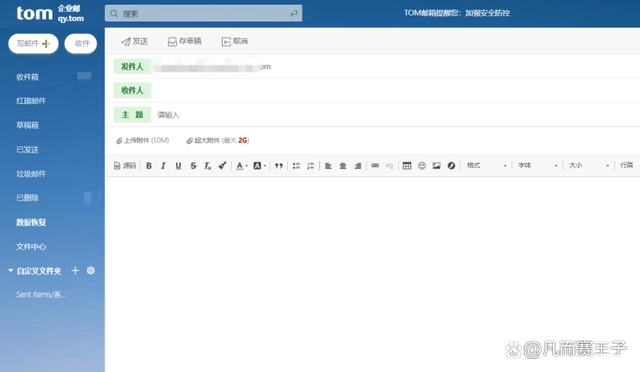The image size is (640, 372).
Task: Open the 已删除 deleted folder
Action: coord(27,198)
